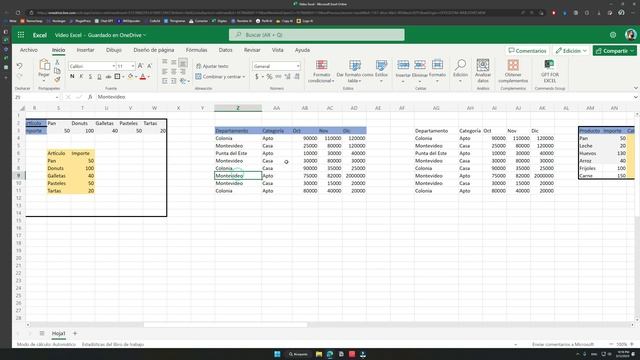
Task: Toggle align left horizontal alignment
Action: click(164, 71)
